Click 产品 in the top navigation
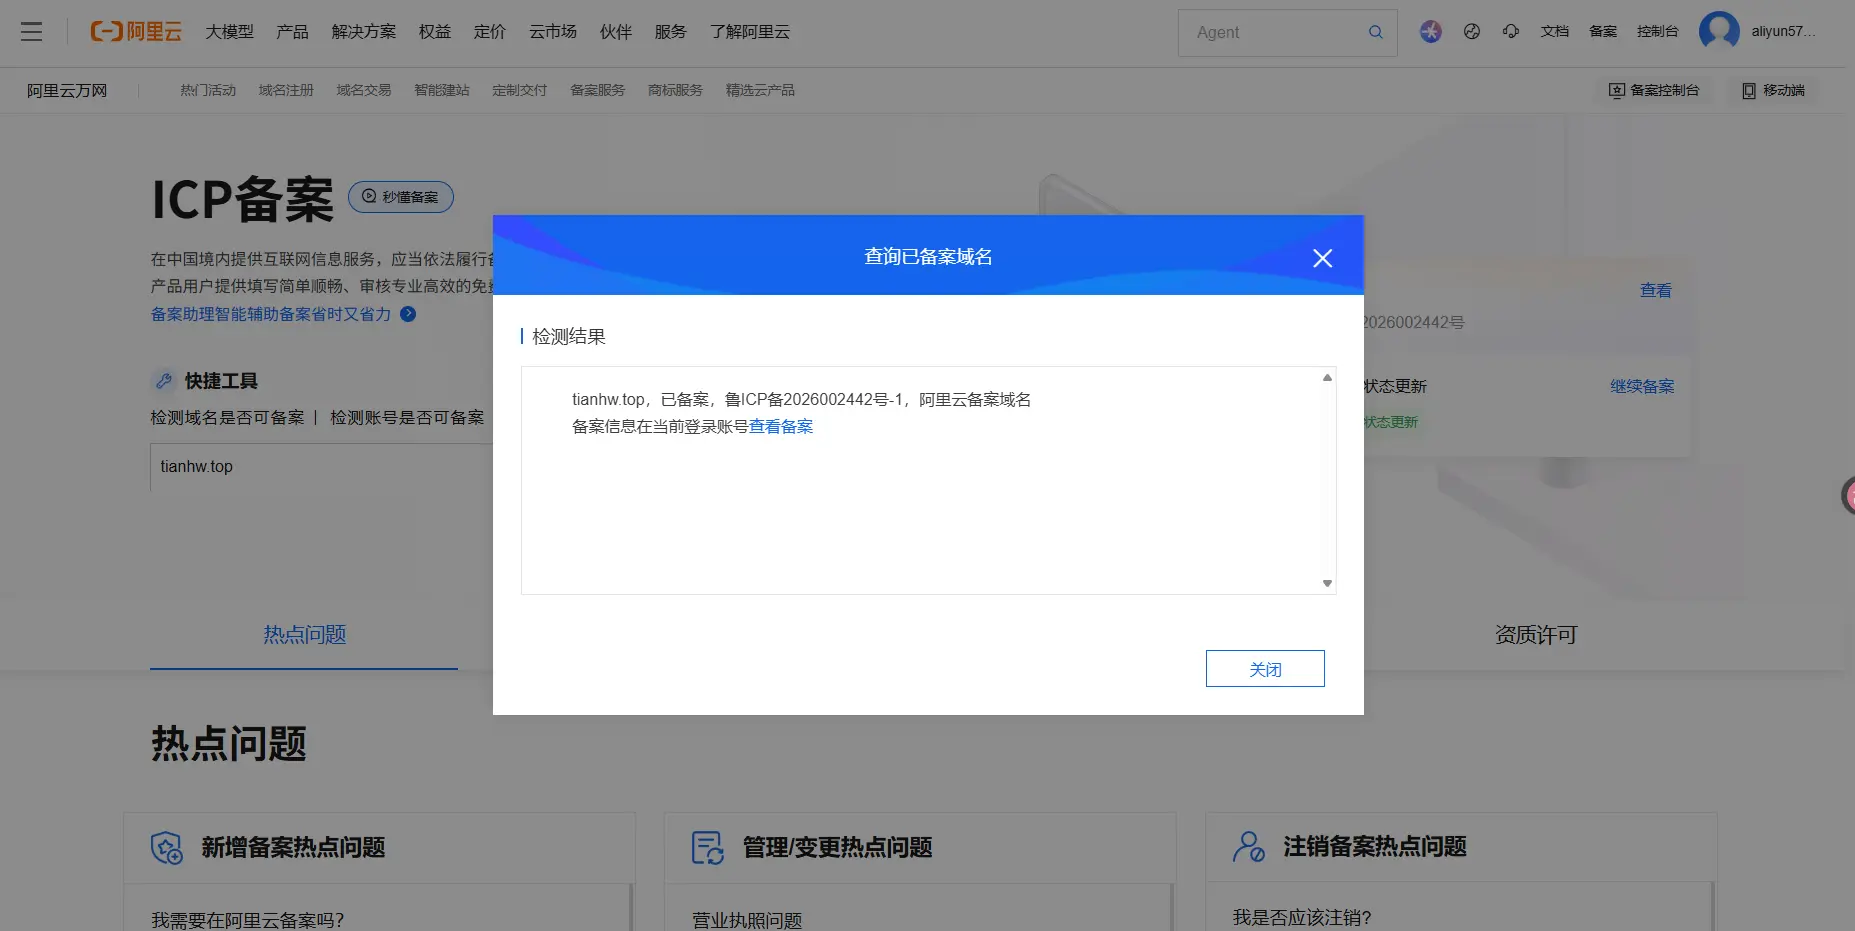Image resolution: width=1855 pixels, height=931 pixels. (x=291, y=31)
